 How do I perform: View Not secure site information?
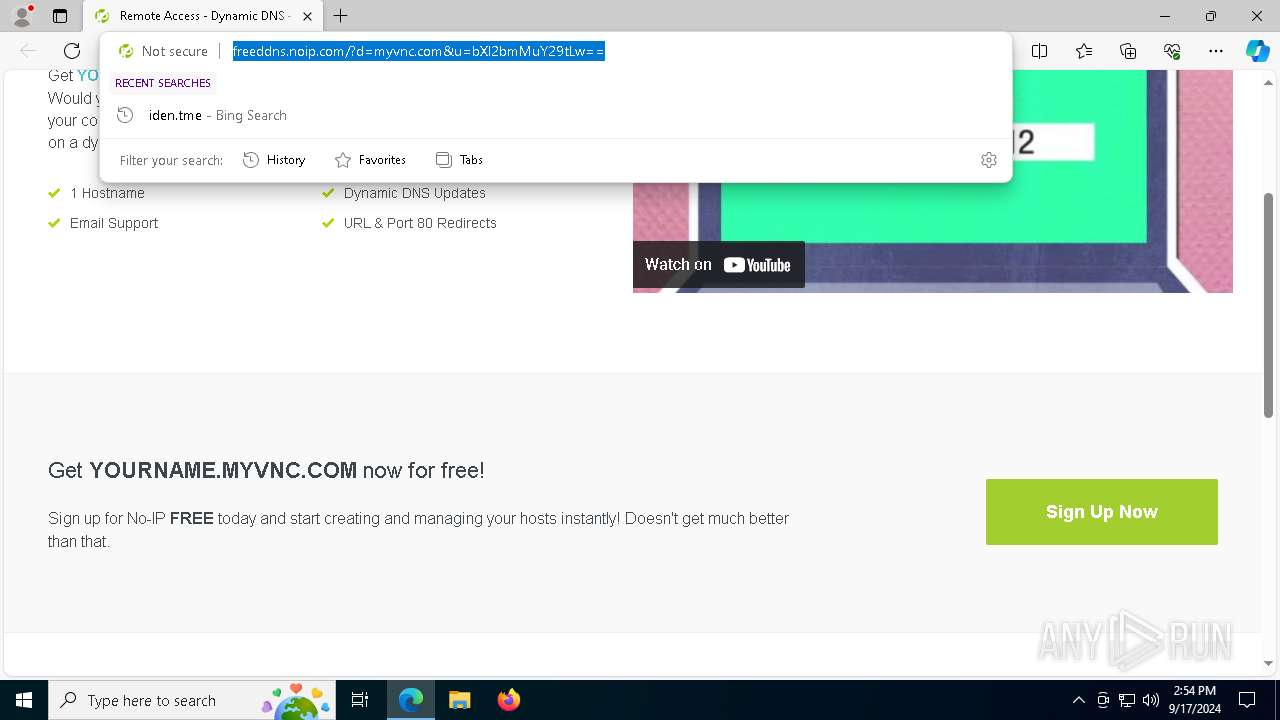[163, 51]
